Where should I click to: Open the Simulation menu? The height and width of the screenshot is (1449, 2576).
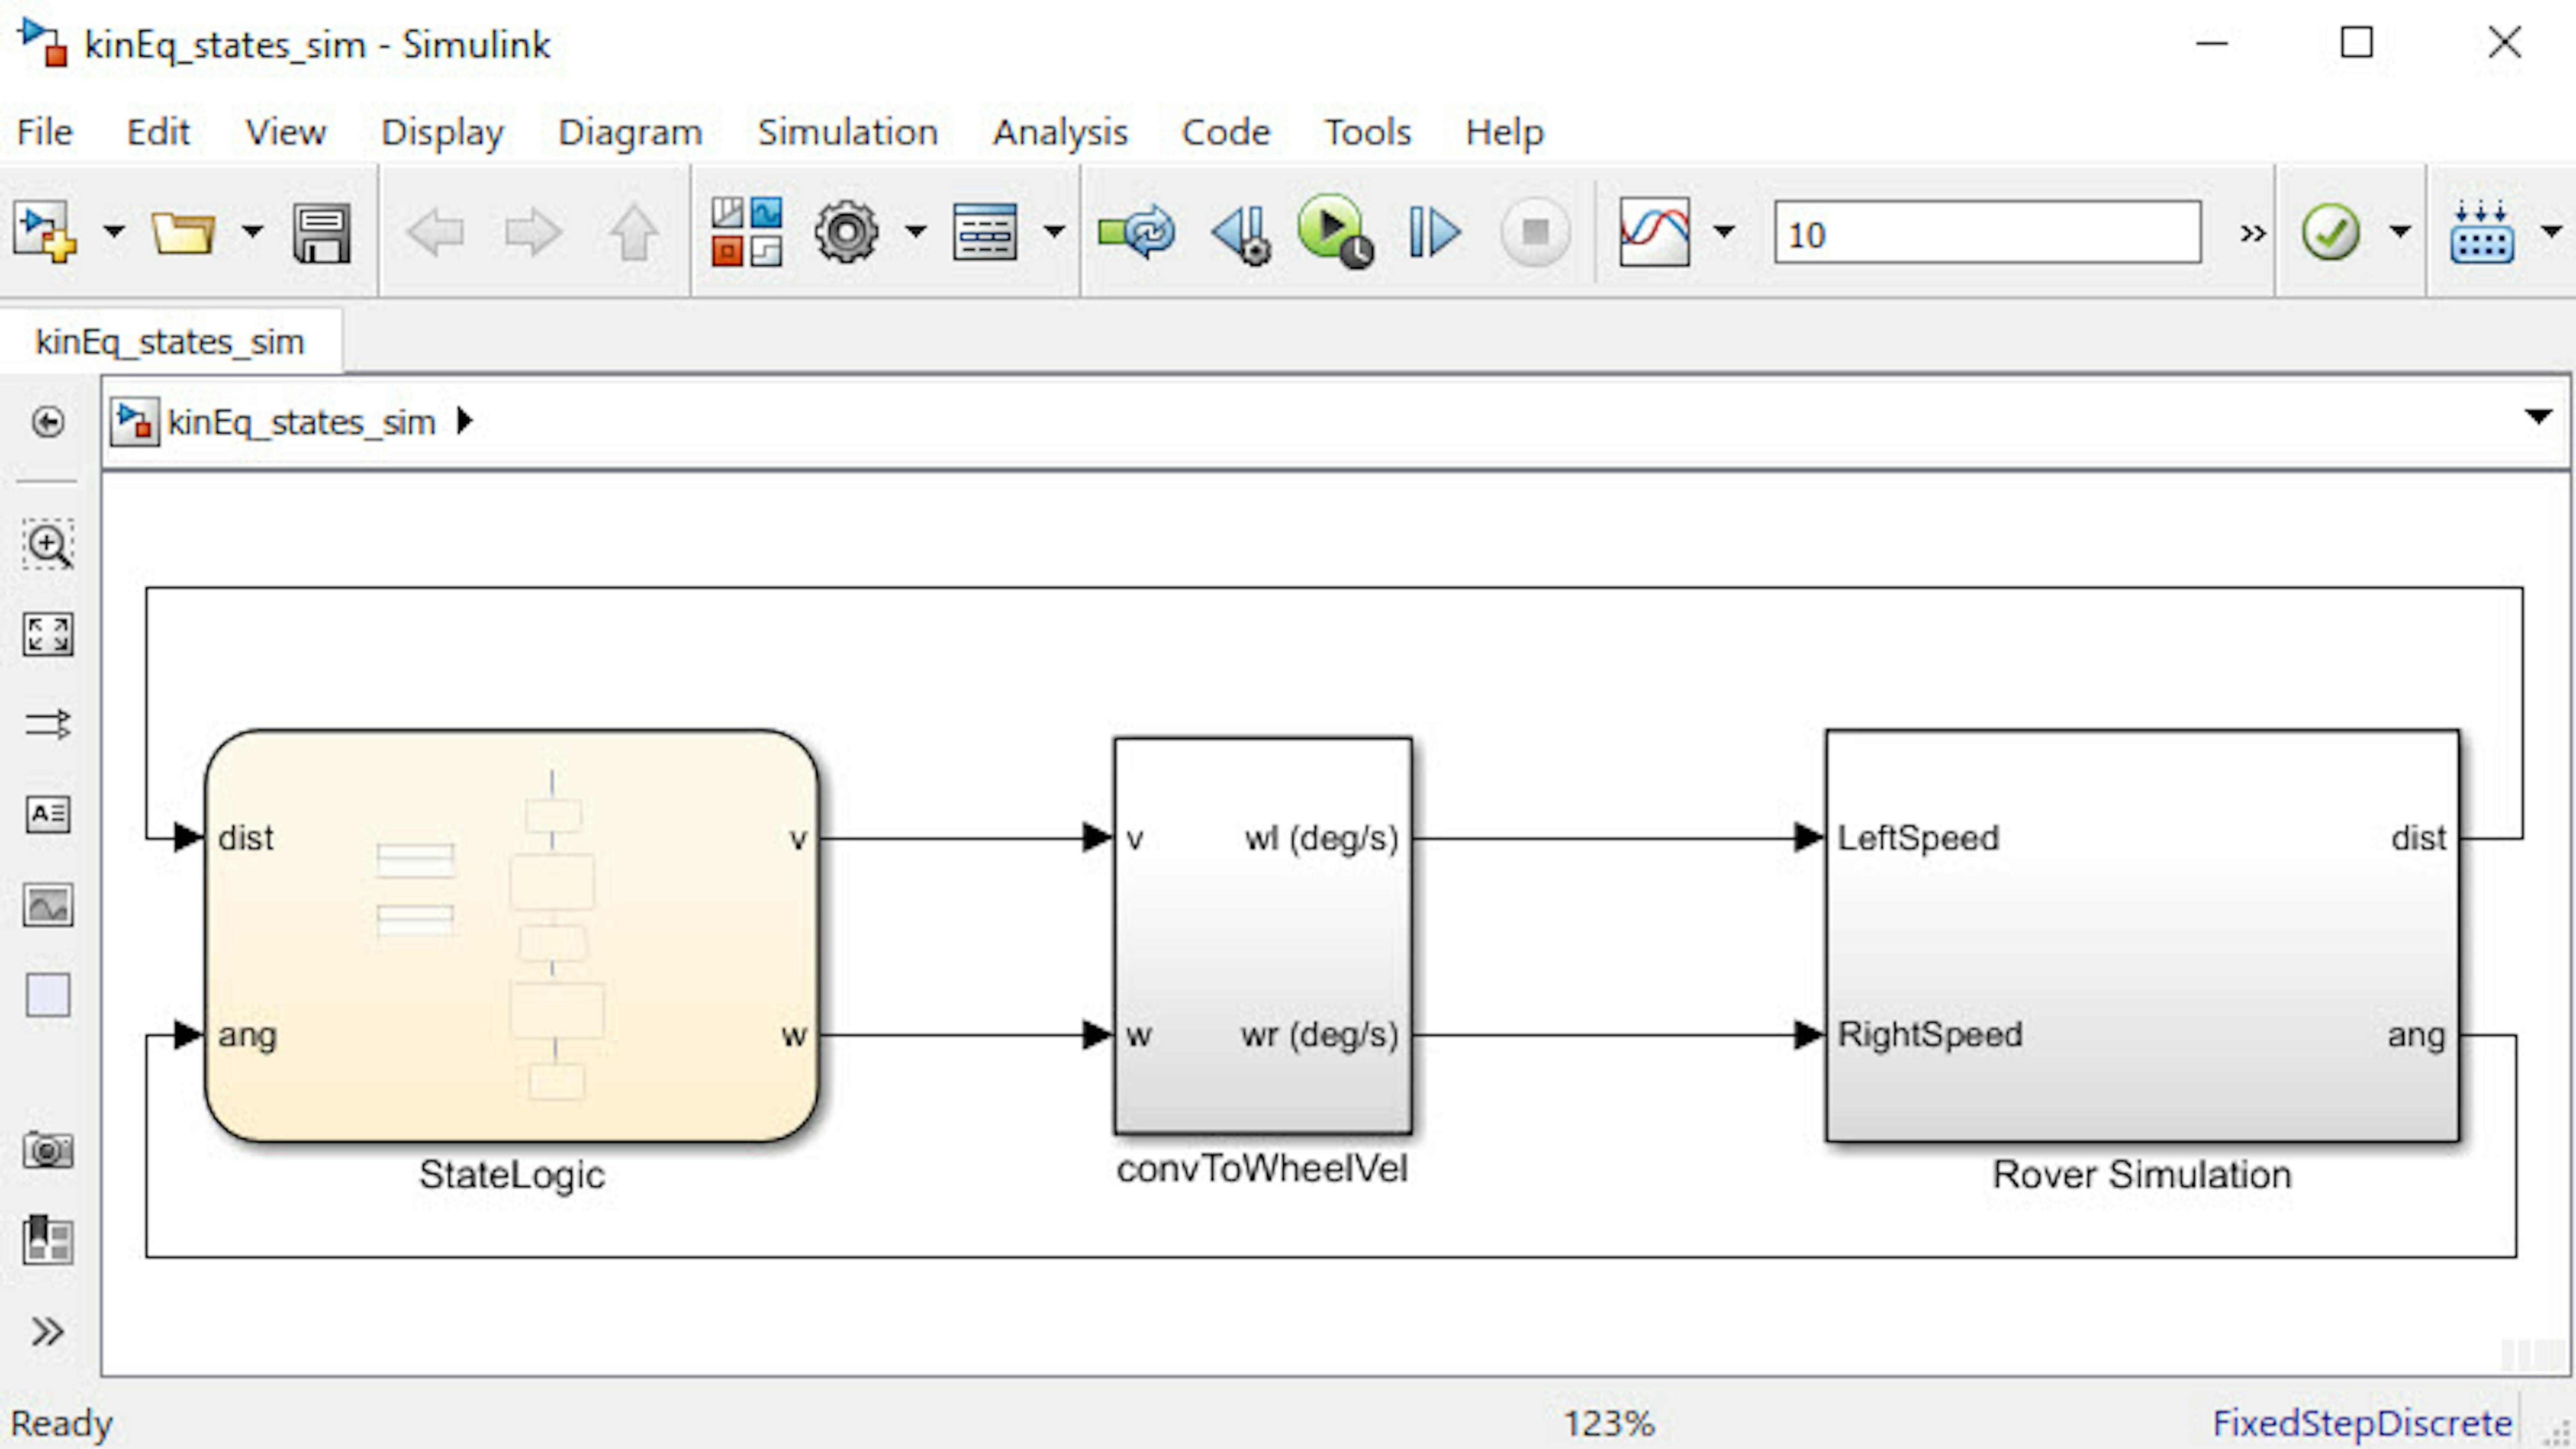pyautogui.click(x=848, y=132)
